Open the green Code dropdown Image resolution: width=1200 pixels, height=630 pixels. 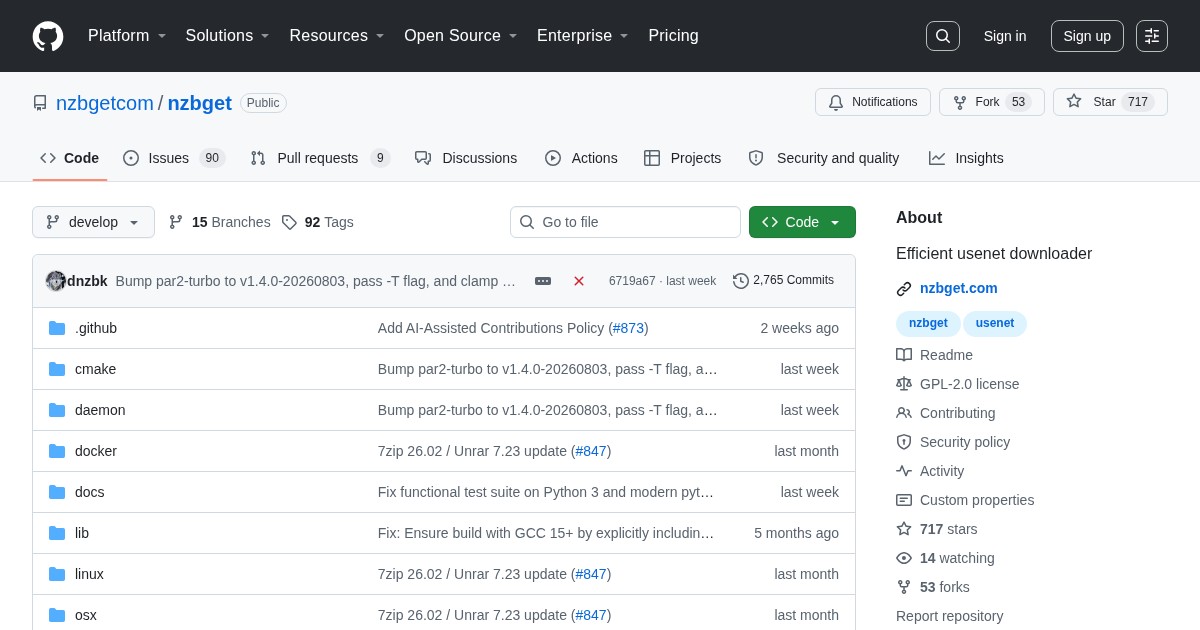pyautogui.click(x=802, y=222)
